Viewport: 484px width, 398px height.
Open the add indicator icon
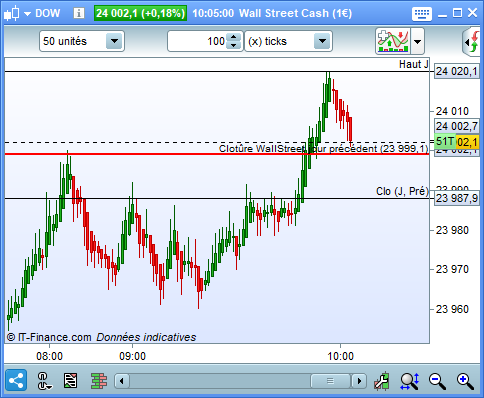(393, 41)
